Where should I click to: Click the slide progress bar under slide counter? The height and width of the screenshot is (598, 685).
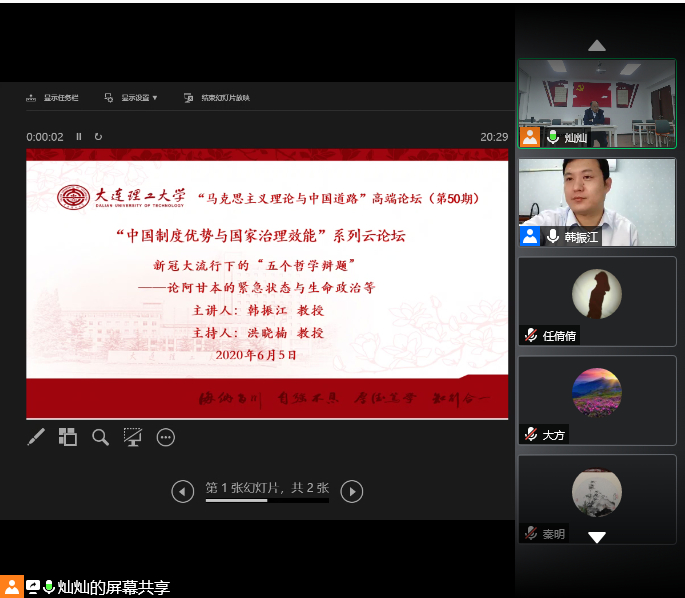click(267, 501)
